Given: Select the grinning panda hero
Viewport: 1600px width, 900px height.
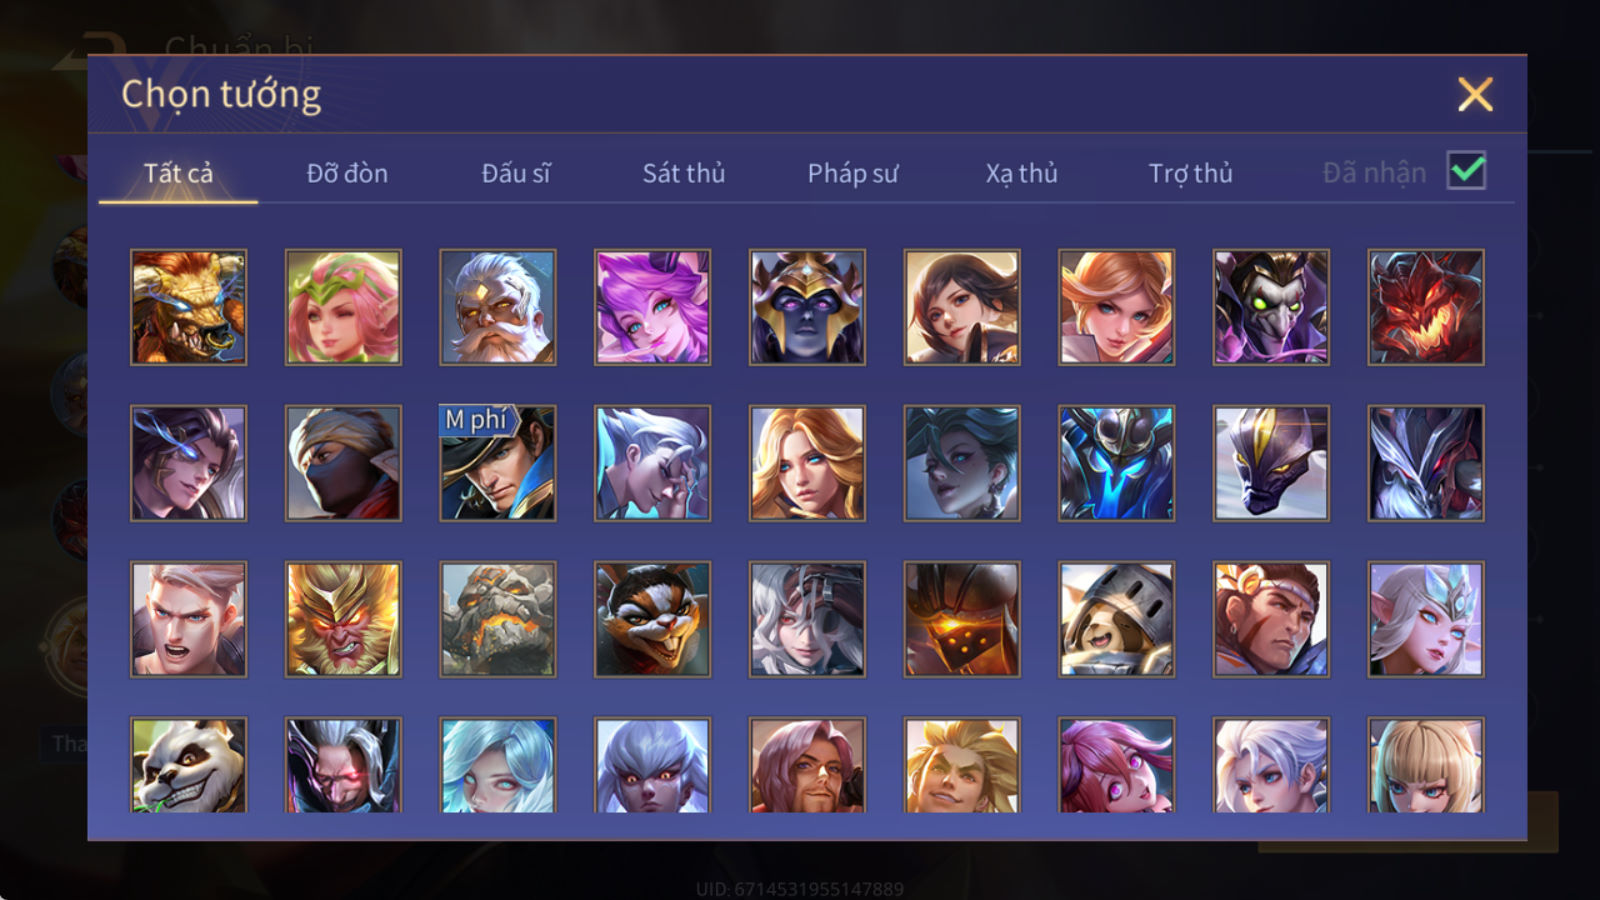Looking at the screenshot, I should [x=188, y=765].
